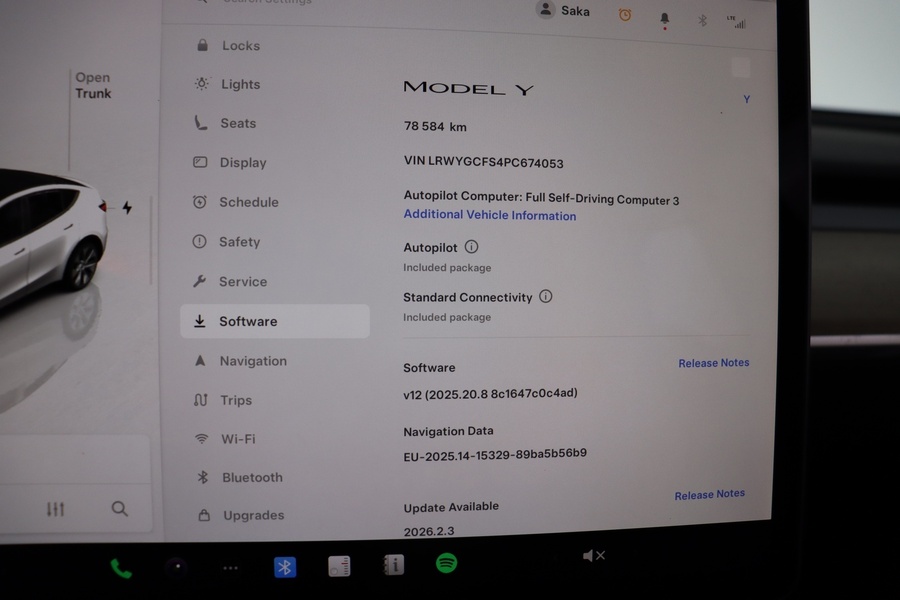Select Service in the settings sidebar
900x600 pixels.
242,282
